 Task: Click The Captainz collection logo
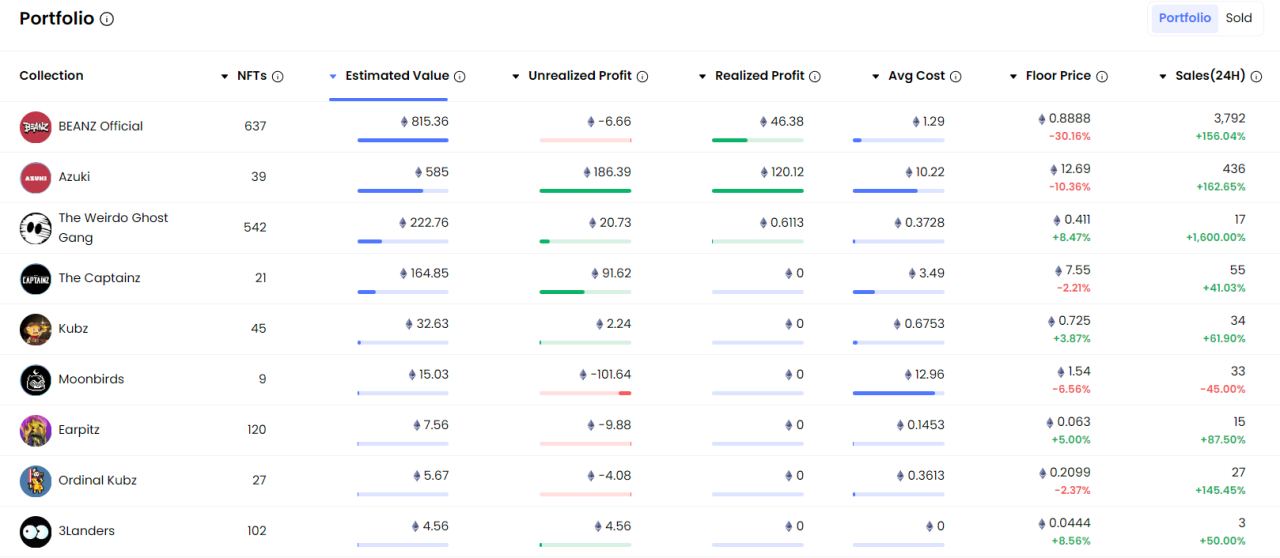35,278
